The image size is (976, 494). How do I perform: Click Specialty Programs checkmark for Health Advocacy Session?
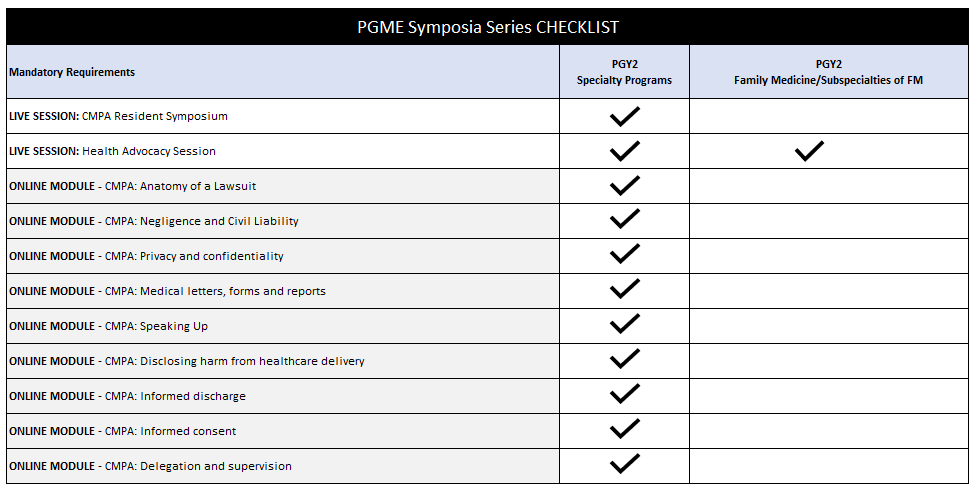click(624, 151)
